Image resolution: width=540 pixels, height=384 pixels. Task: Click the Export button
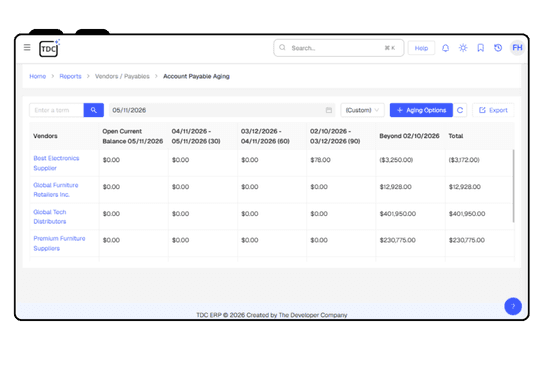click(493, 110)
